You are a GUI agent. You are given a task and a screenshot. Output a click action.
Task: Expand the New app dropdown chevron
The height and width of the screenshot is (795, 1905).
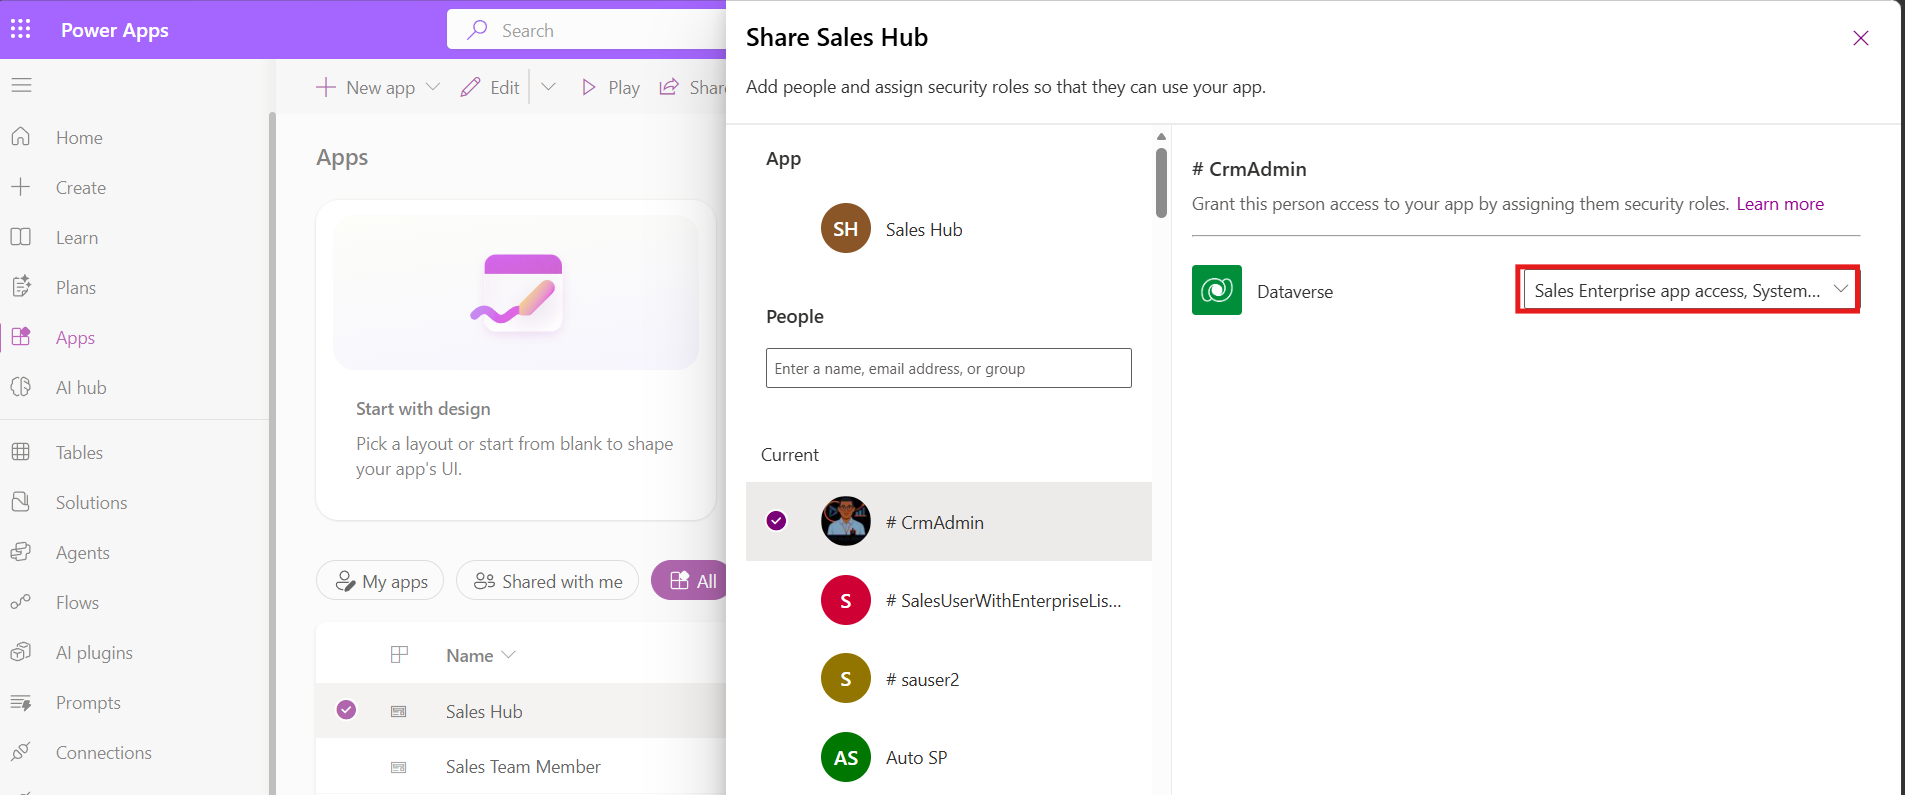(433, 87)
